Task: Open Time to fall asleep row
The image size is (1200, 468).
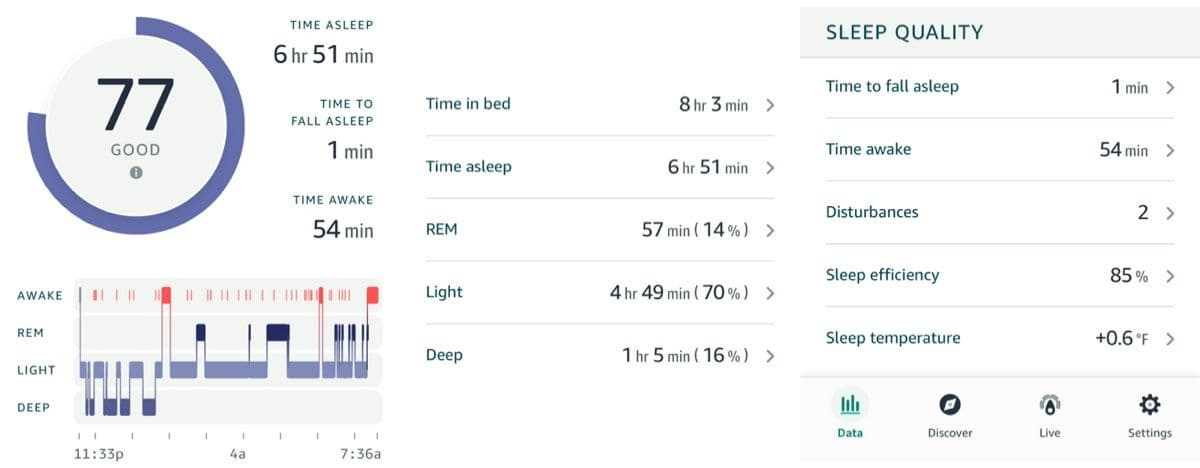Action: point(1000,87)
